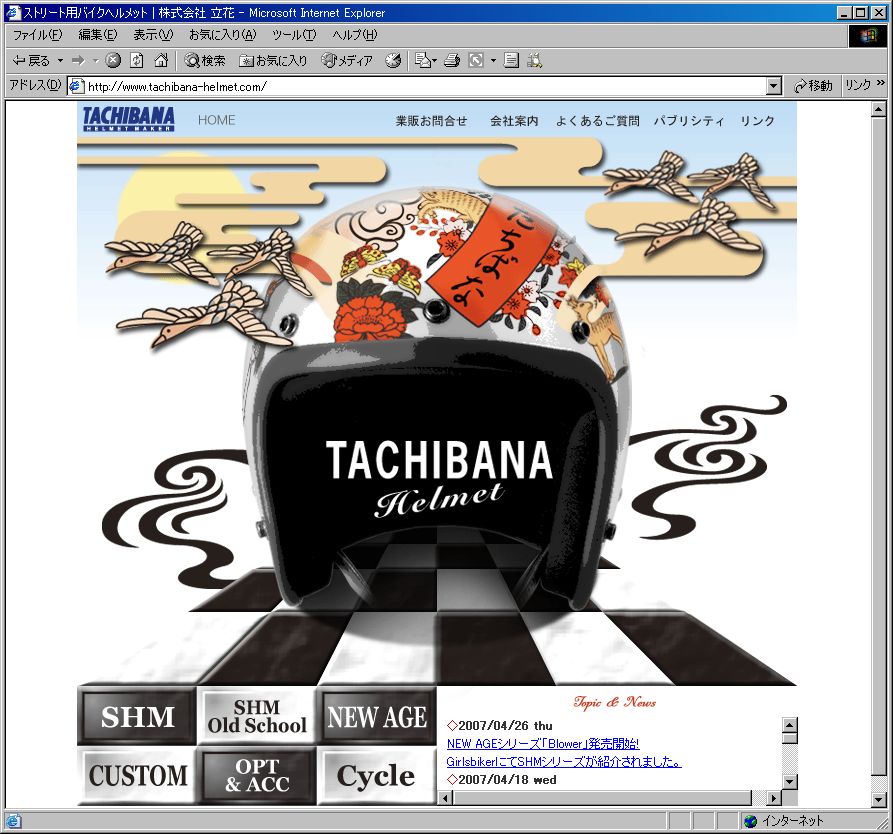This screenshot has width=893, height=834.
Task: Click the 移動 go button
Action: [813, 85]
